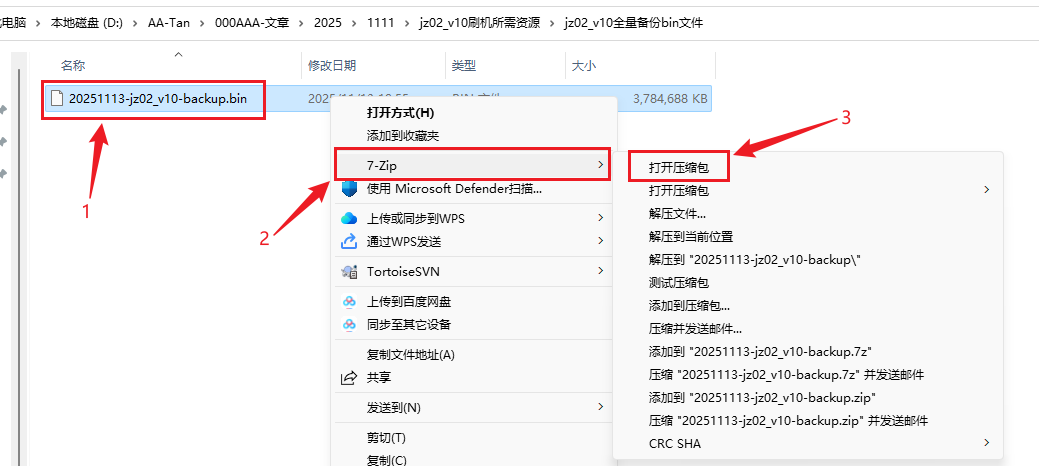Image resolution: width=1039 pixels, height=466 pixels.
Task: Click the share icon beside 共享
Action: pos(349,378)
